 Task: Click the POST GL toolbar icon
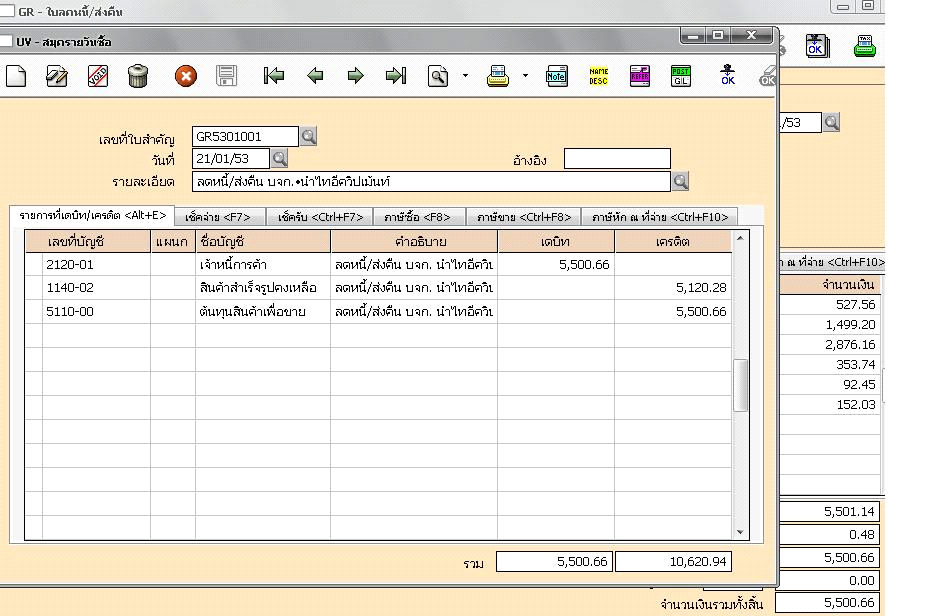680,76
